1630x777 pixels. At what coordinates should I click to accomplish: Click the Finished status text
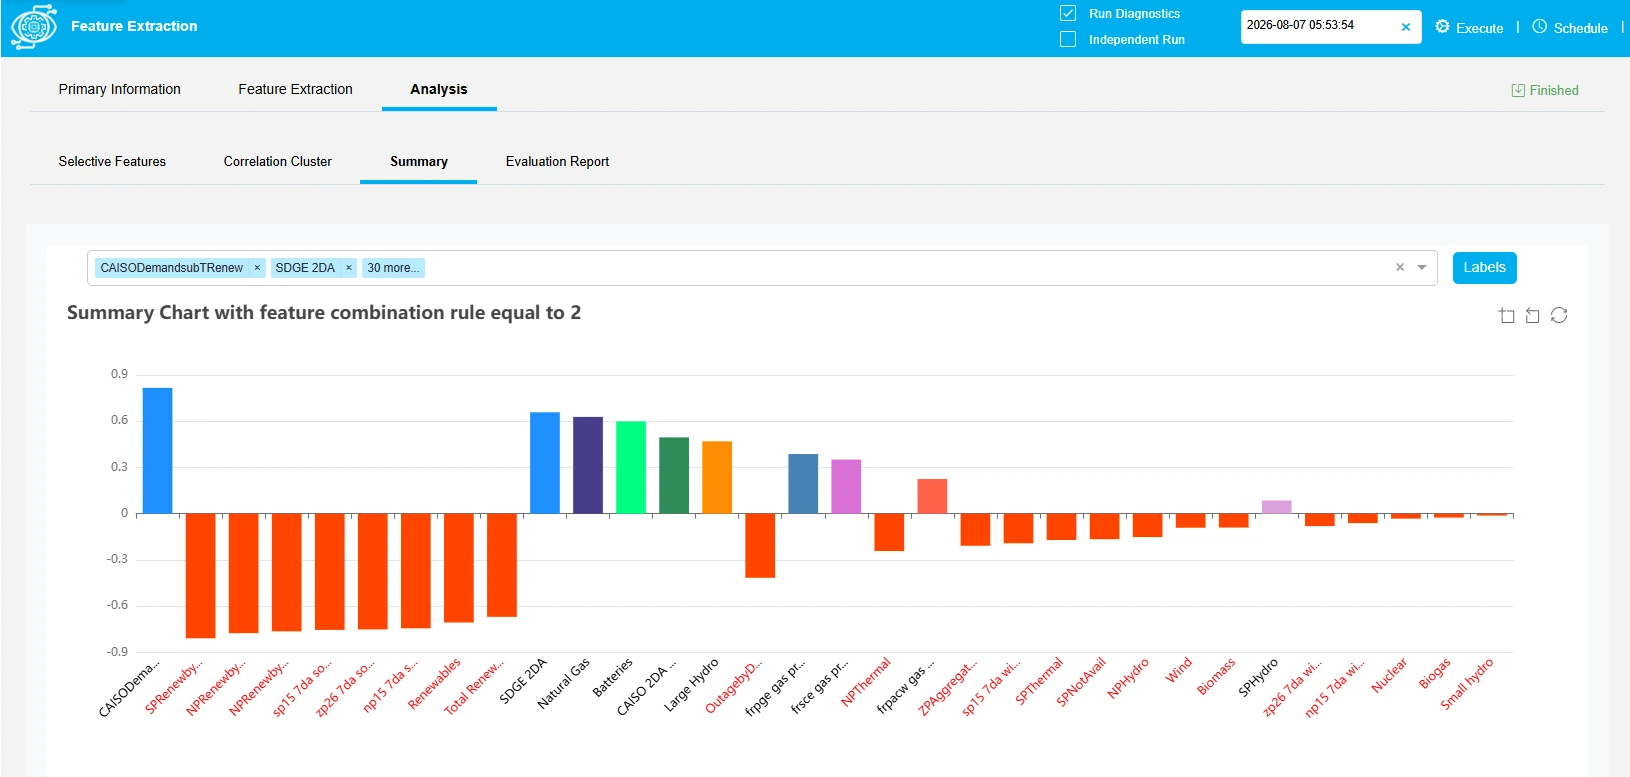coord(1554,90)
